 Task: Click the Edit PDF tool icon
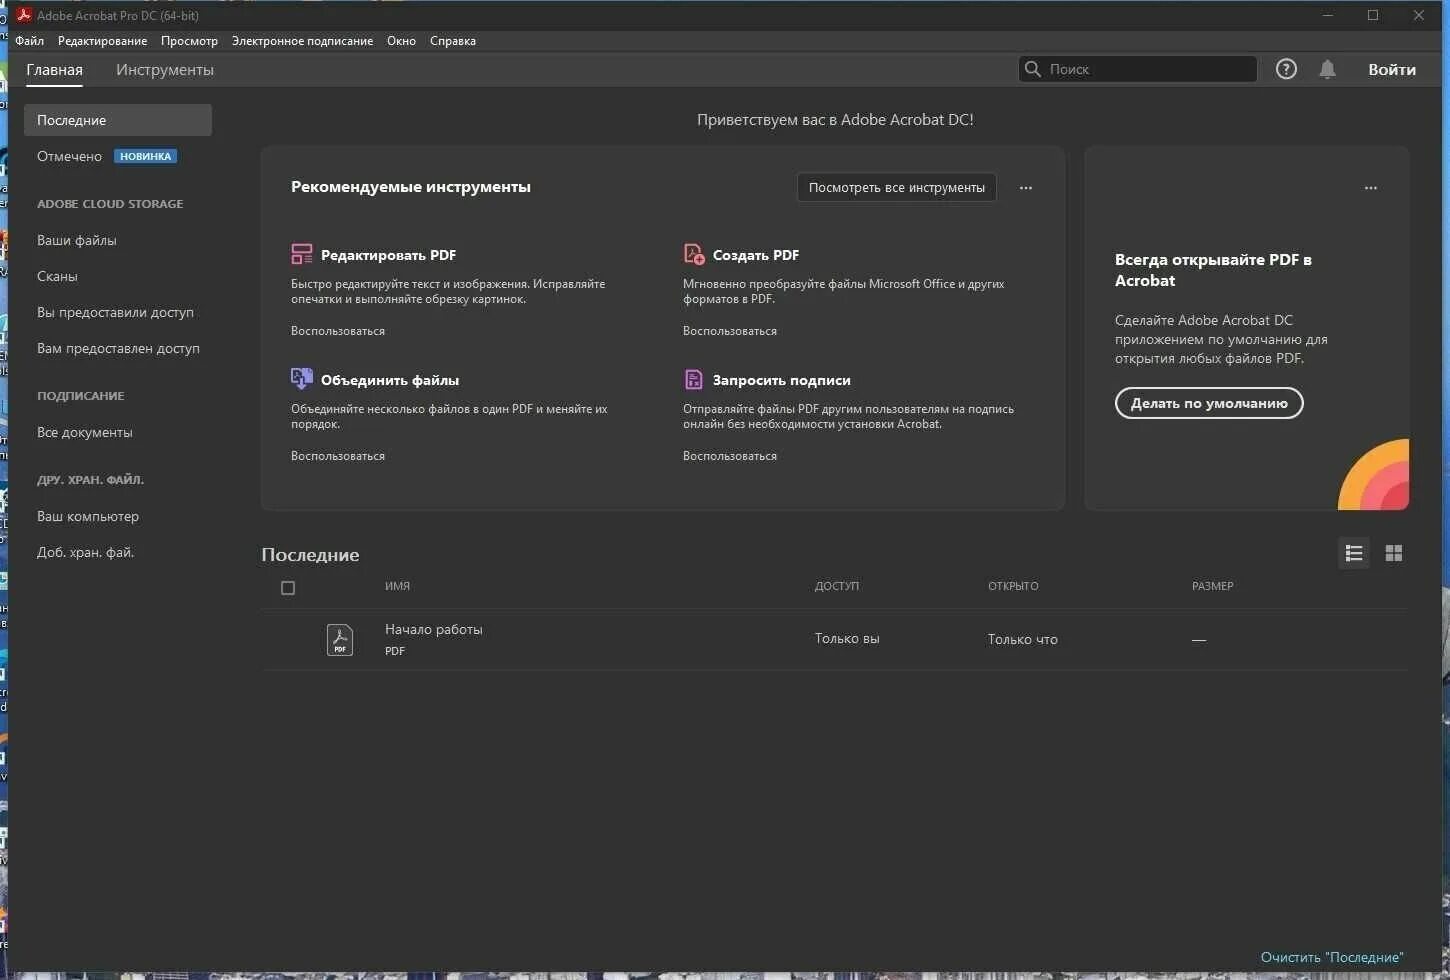click(x=301, y=254)
